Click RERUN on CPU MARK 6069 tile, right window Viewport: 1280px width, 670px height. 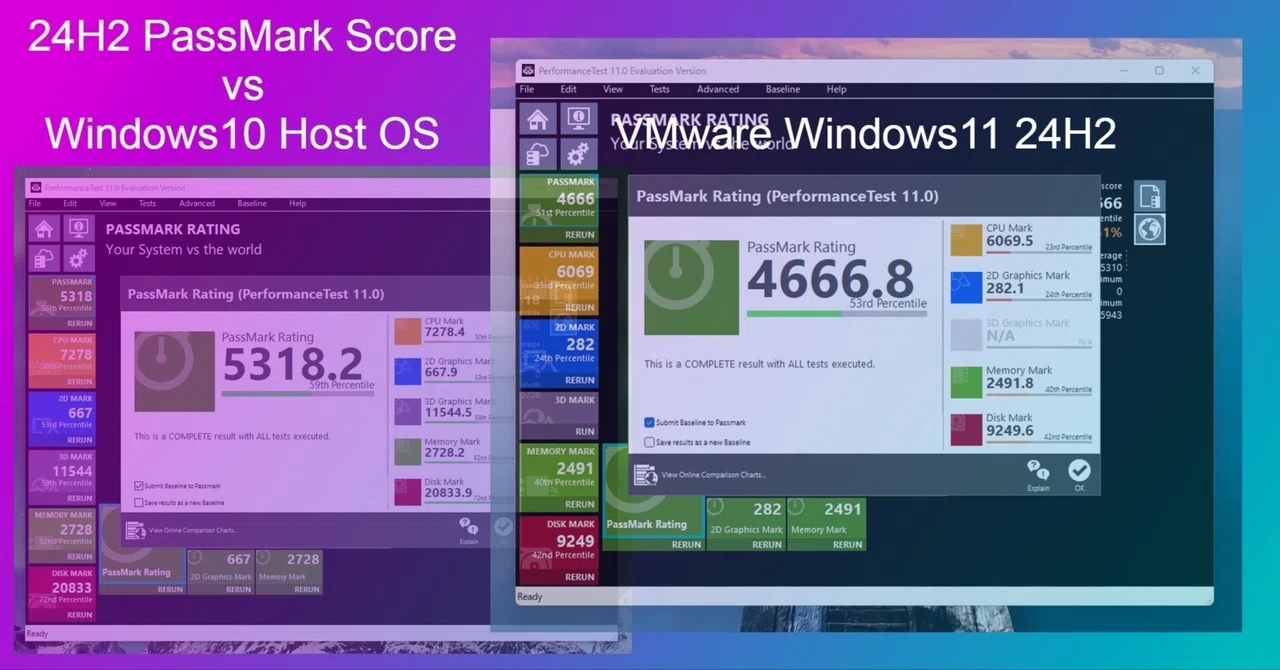click(580, 307)
